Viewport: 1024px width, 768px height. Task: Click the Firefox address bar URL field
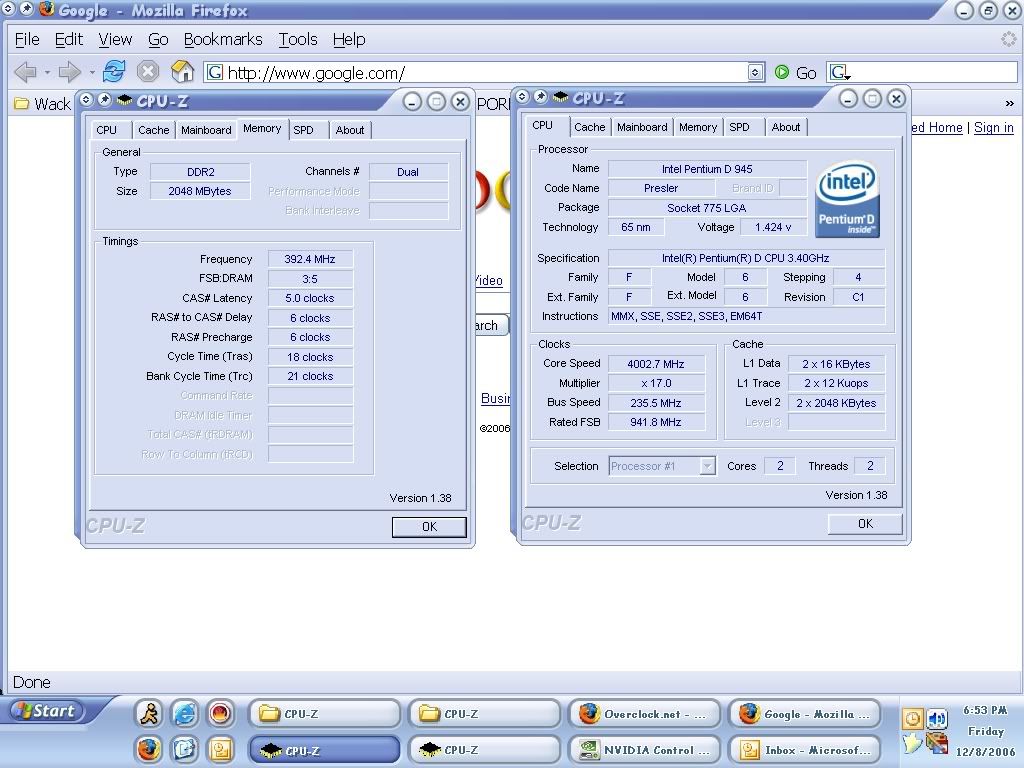[x=485, y=72]
